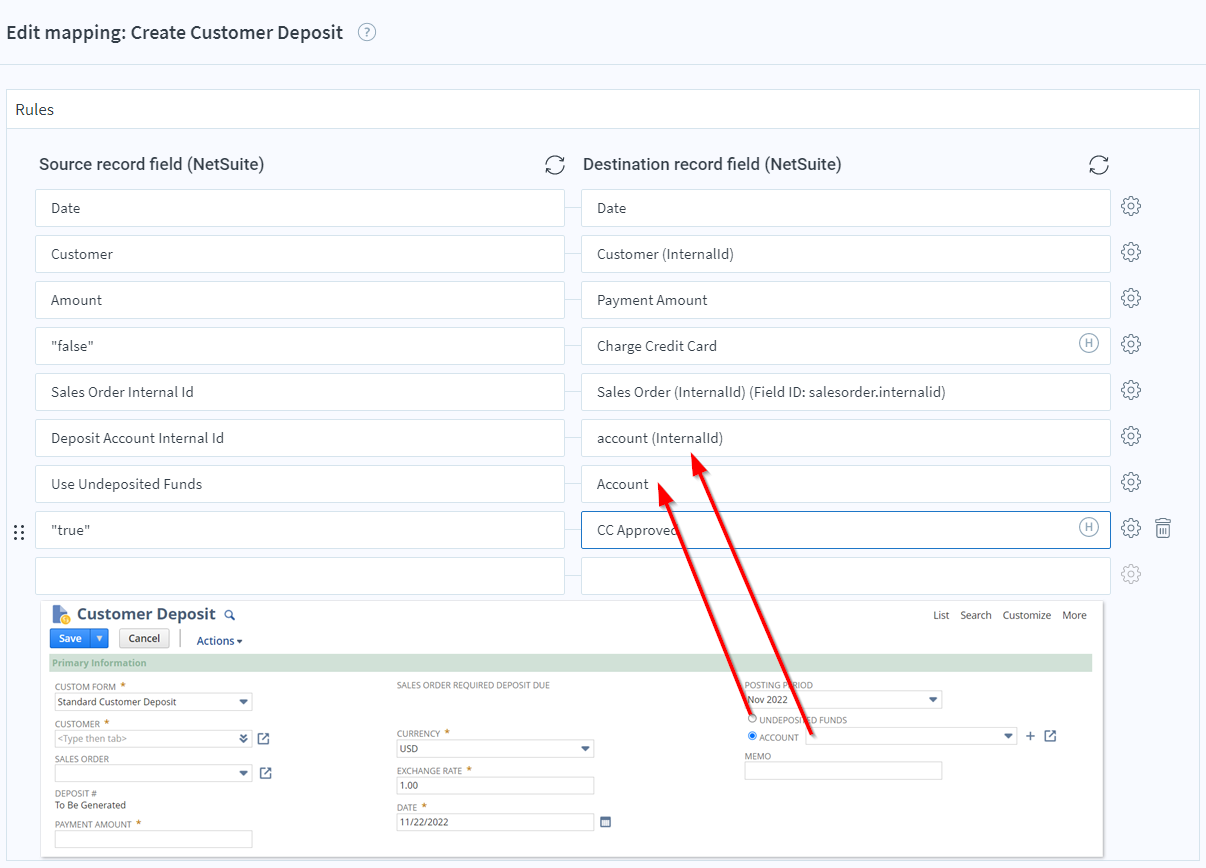Click destination field "CC Approved"
Screen dimensions: 1206x868
click(846, 530)
